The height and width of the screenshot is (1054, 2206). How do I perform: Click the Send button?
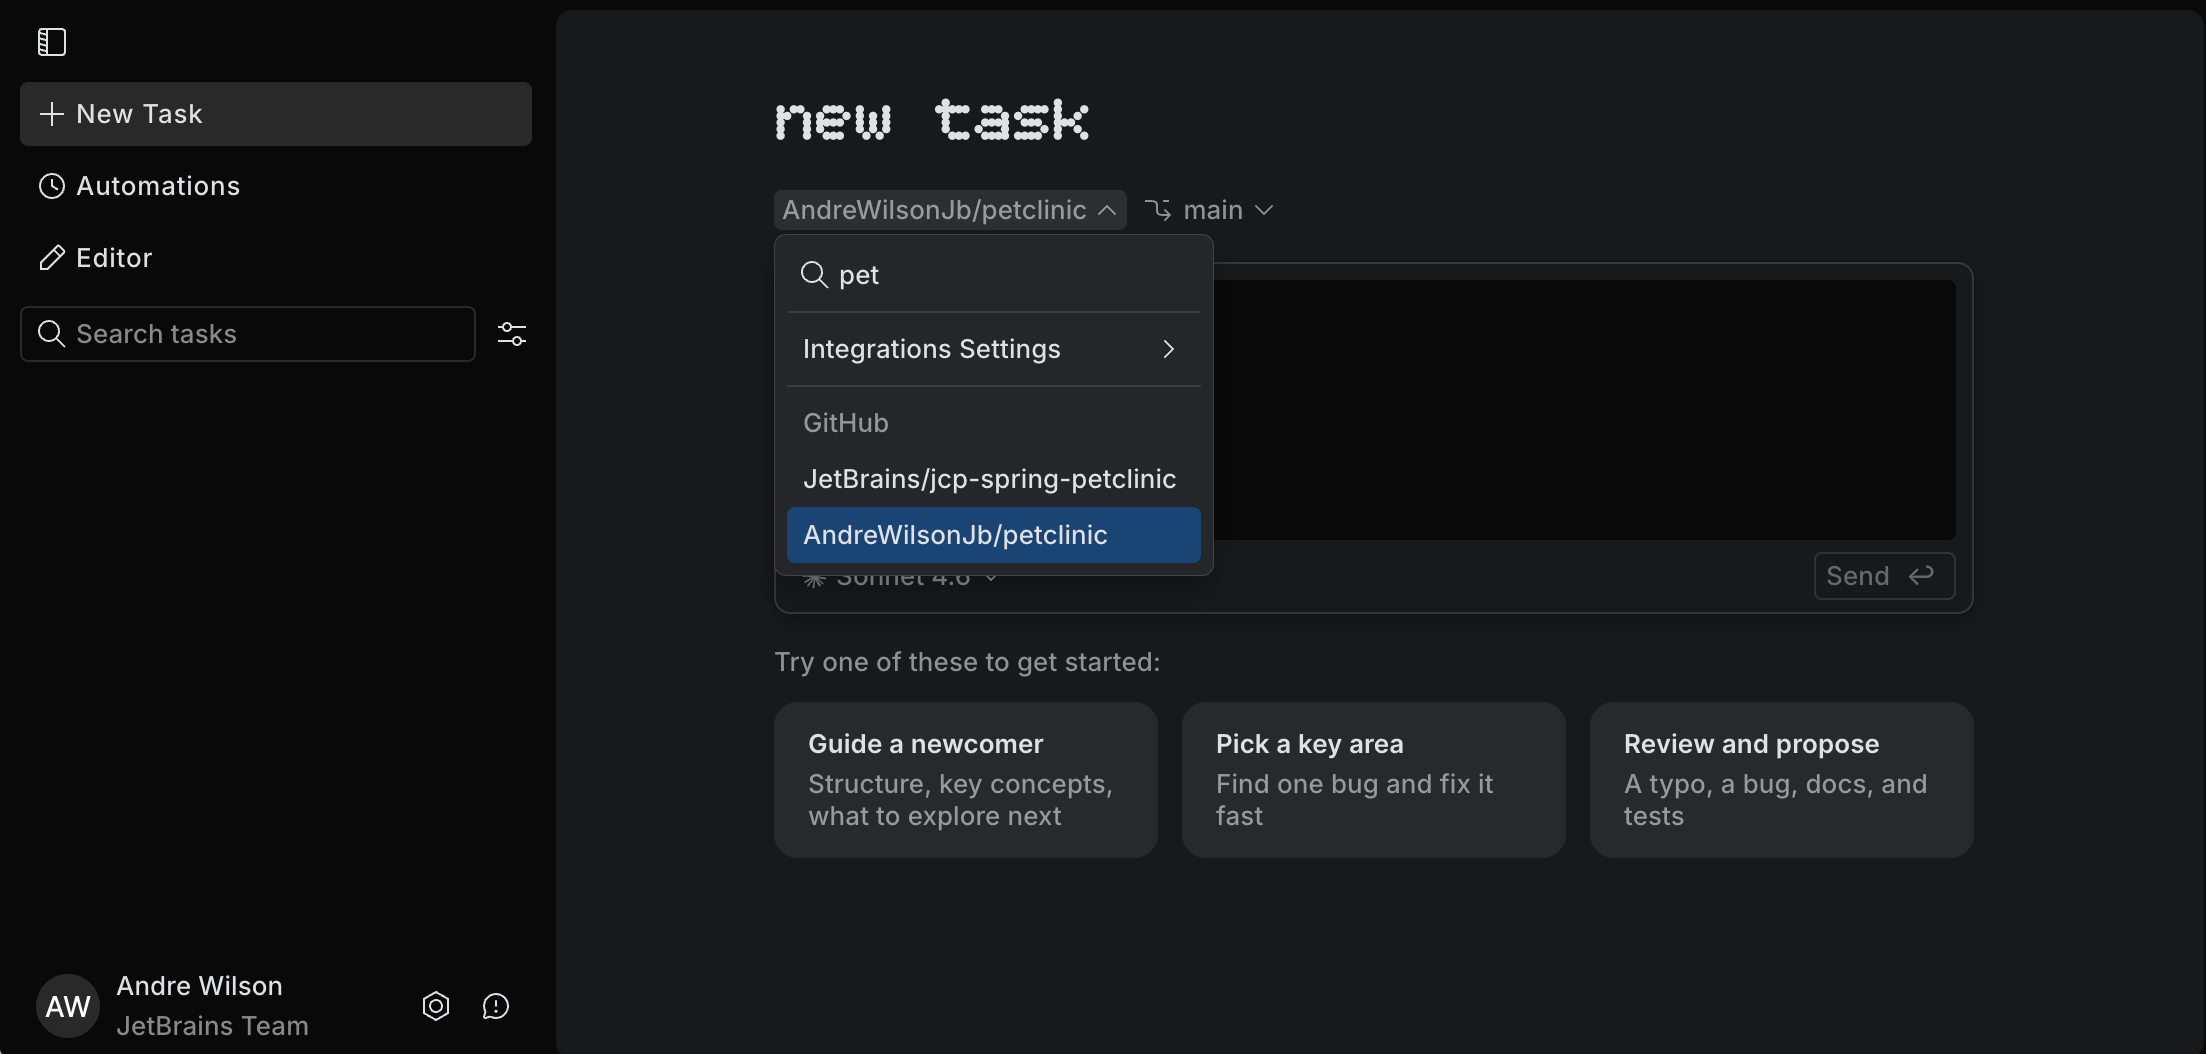1884,576
